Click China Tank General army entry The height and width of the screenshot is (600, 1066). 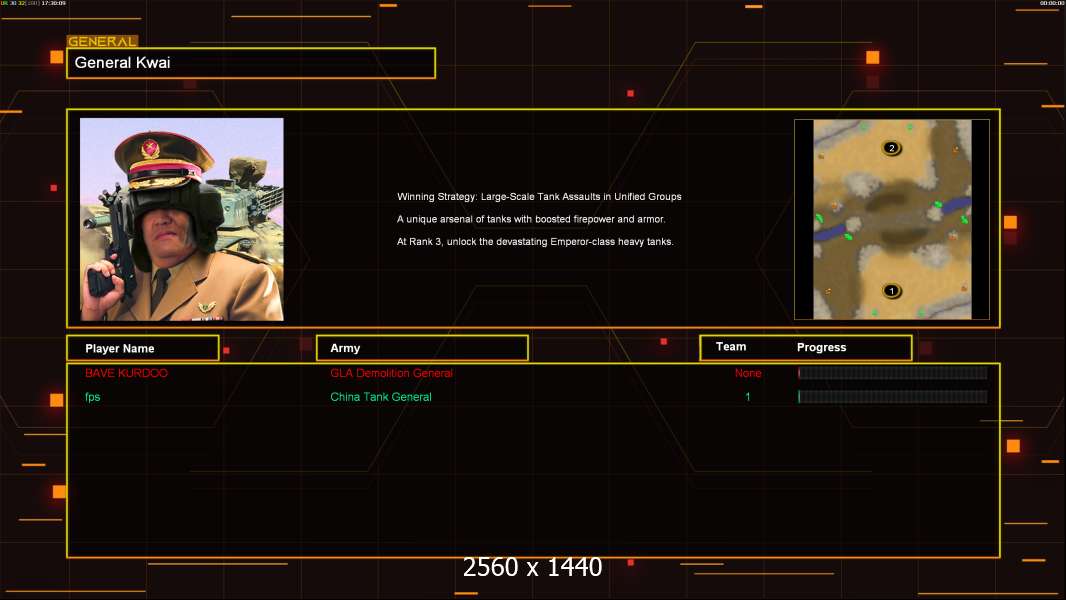(381, 397)
